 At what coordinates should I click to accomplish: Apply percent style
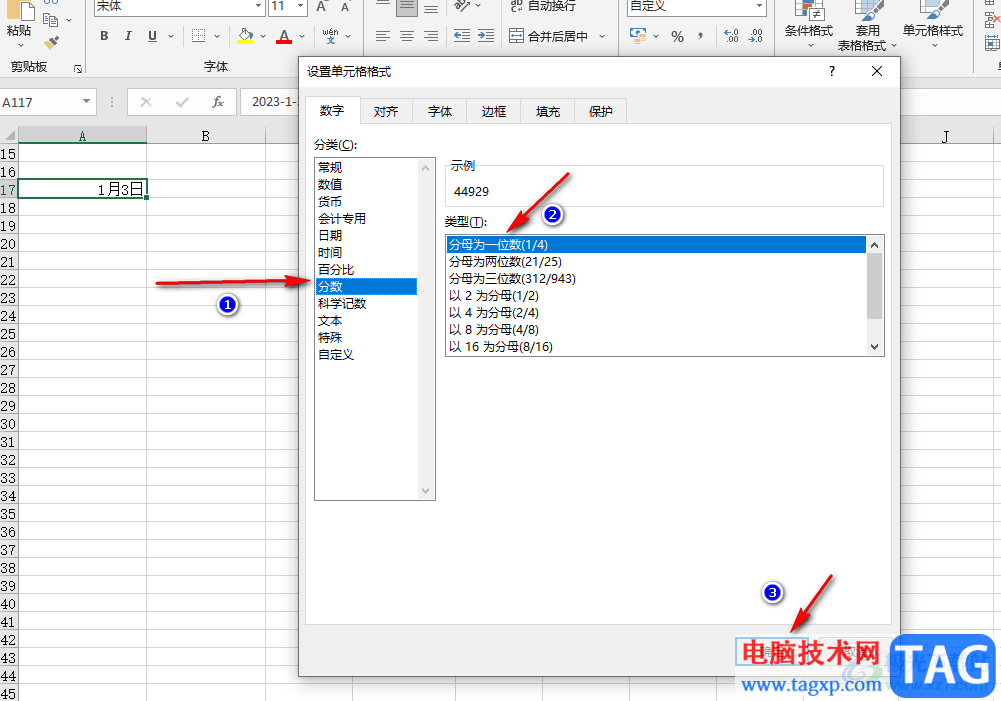coord(677,36)
